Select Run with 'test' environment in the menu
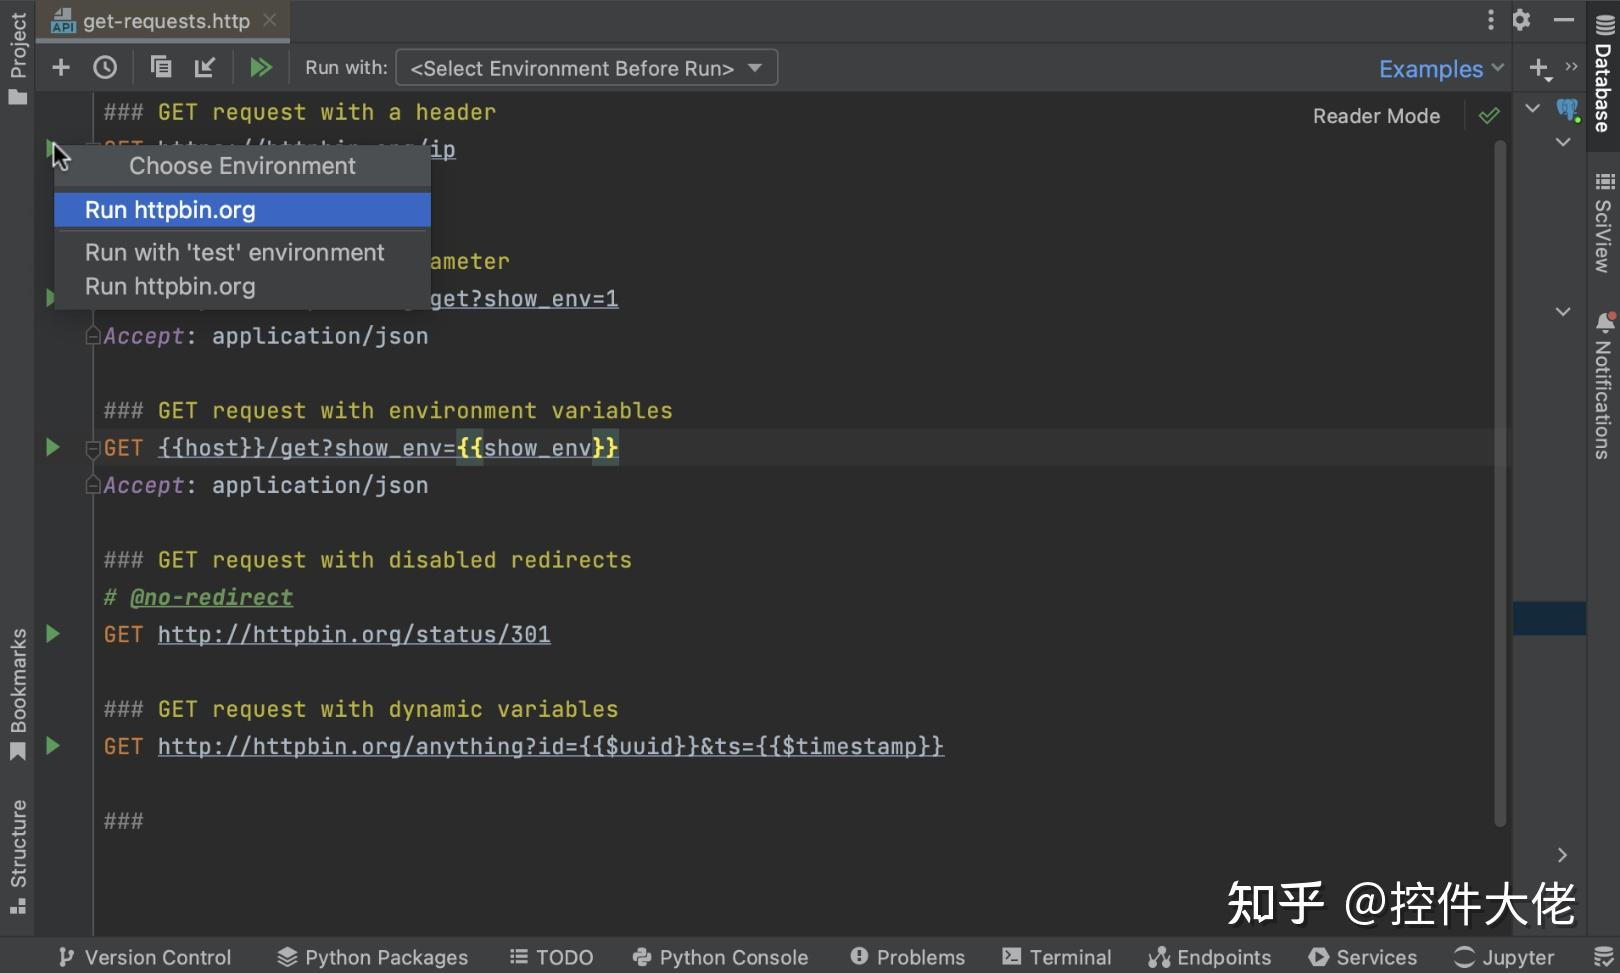The height and width of the screenshot is (973, 1620). click(234, 252)
